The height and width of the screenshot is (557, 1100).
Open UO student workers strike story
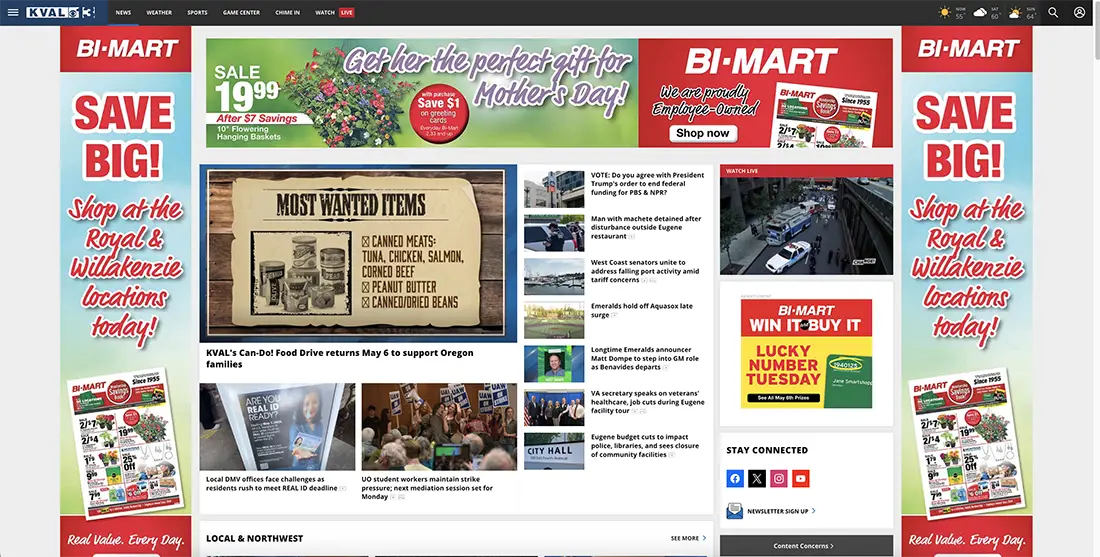[x=427, y=488]
